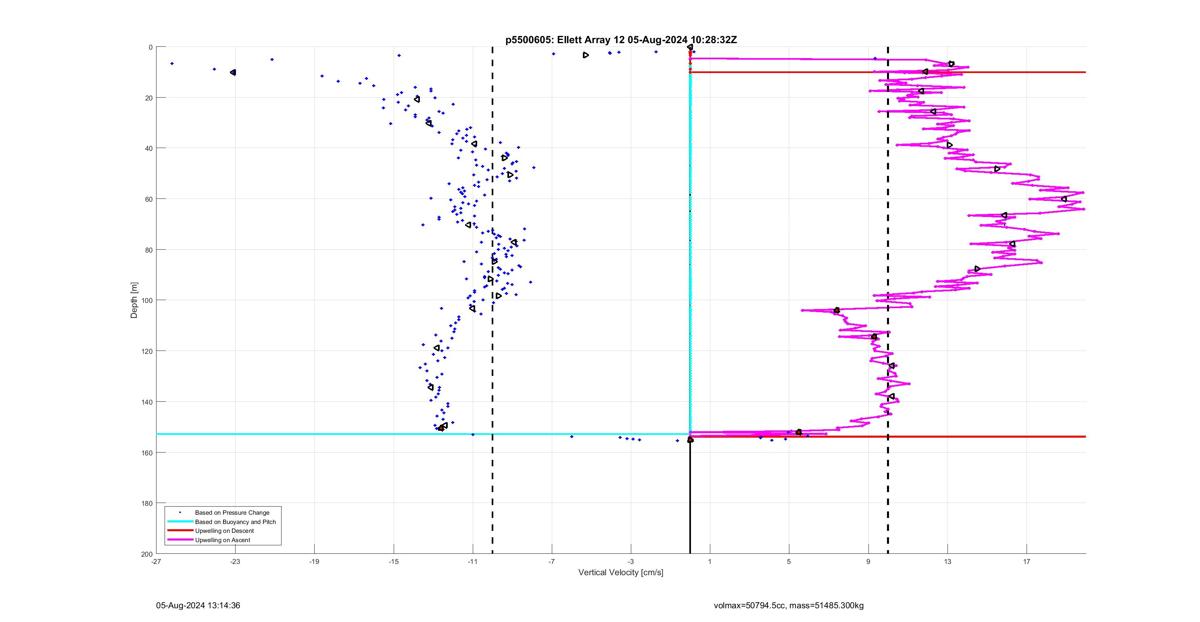Click the 'volmax=50794.5cc, mass=51485.300kg' footer text
The height and width of the screenshot is (622, 1200).
point(788,605)
